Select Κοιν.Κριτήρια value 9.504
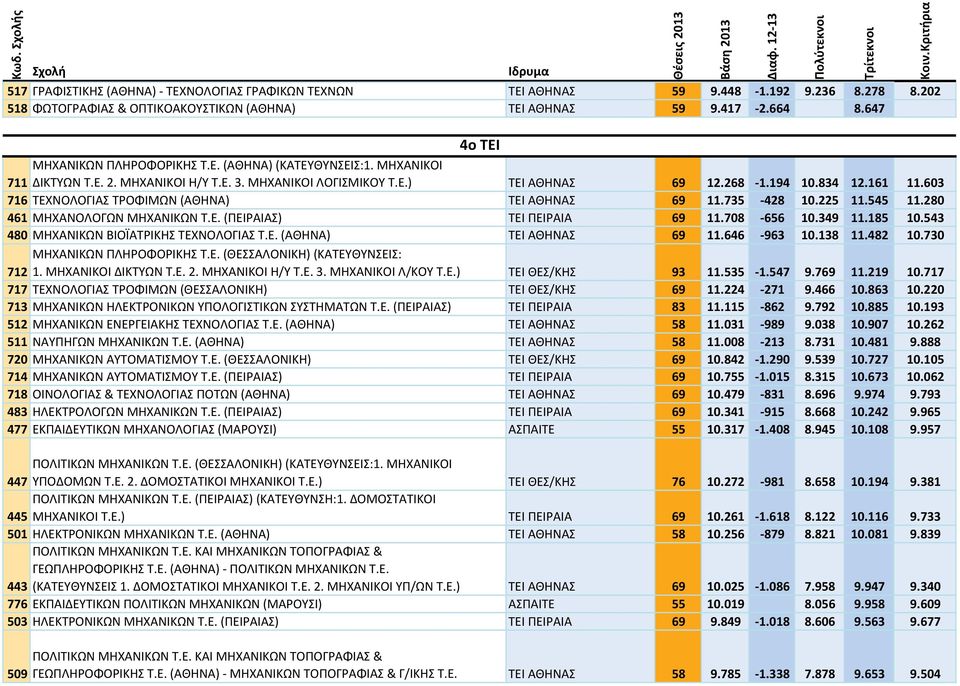 [925, 674]
